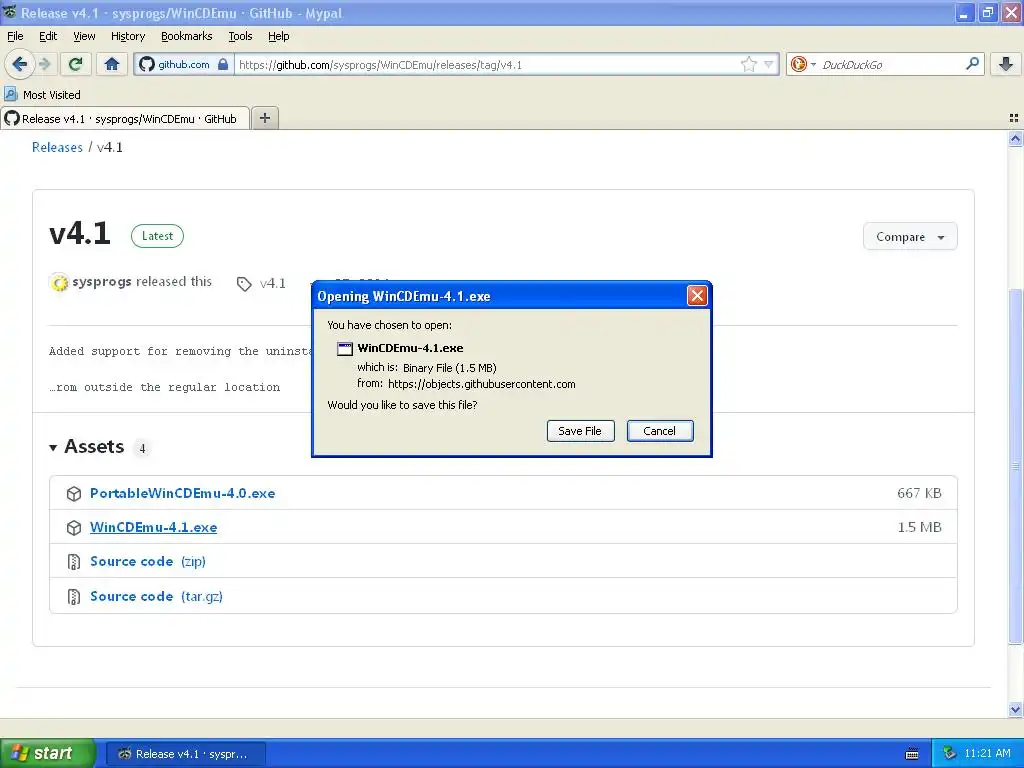Open the Windows start menu
The image size is (1024, 768).
(48, 753)
